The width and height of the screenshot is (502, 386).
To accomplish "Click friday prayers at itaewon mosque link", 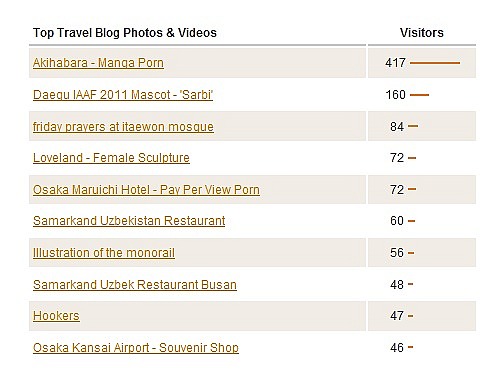I will click(x=123, y=127).
